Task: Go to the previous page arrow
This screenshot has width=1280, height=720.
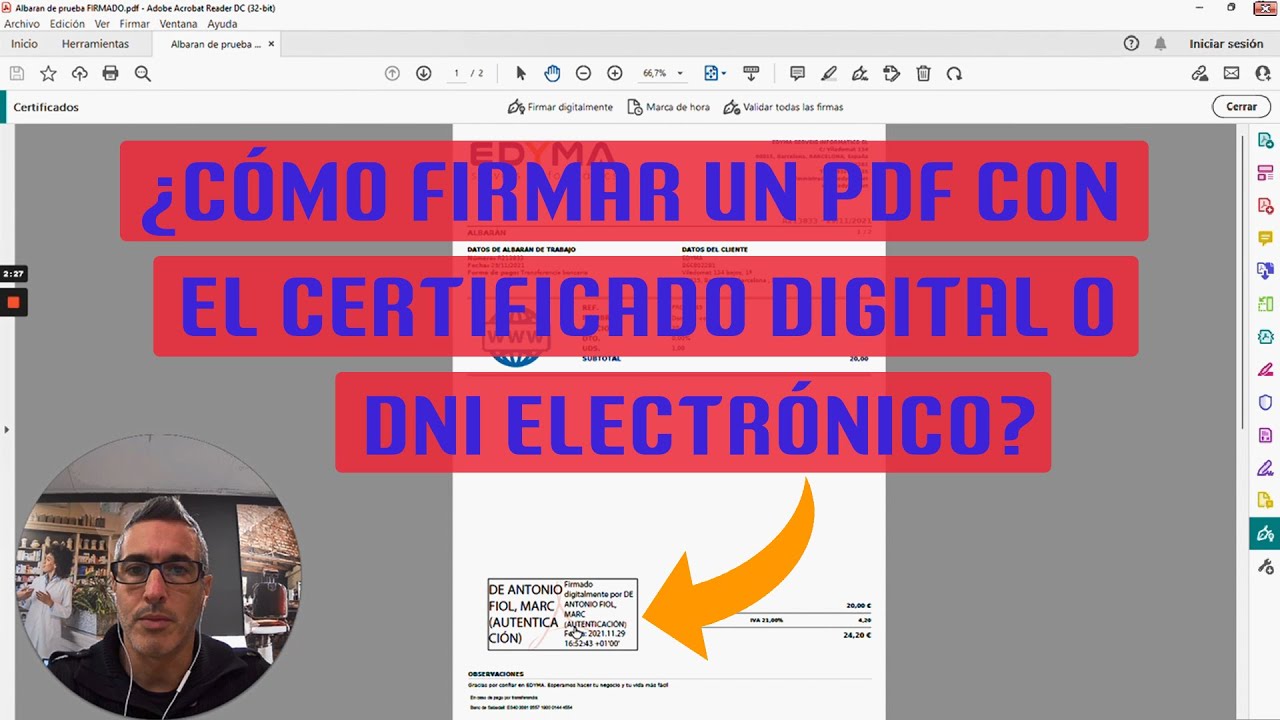Action: (392, 73)
